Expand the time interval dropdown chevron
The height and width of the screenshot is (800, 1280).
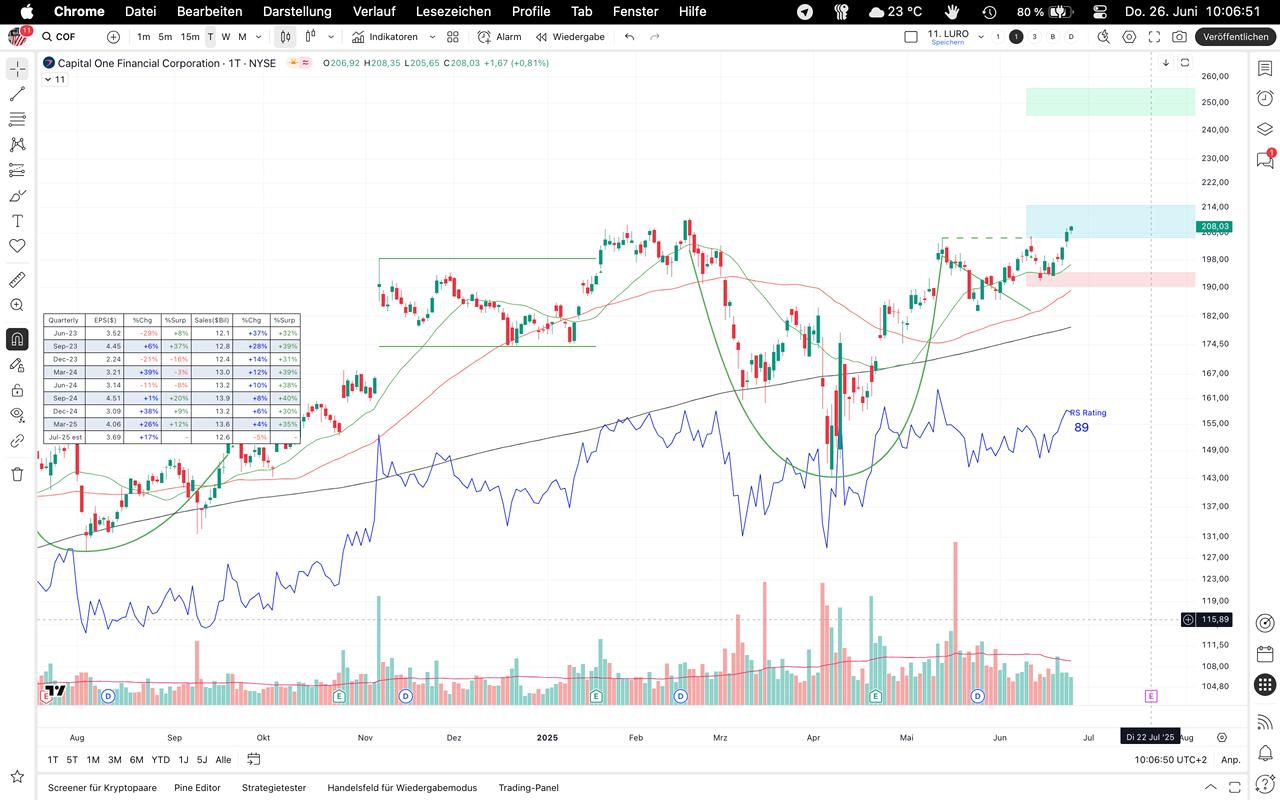coord(259,37)
